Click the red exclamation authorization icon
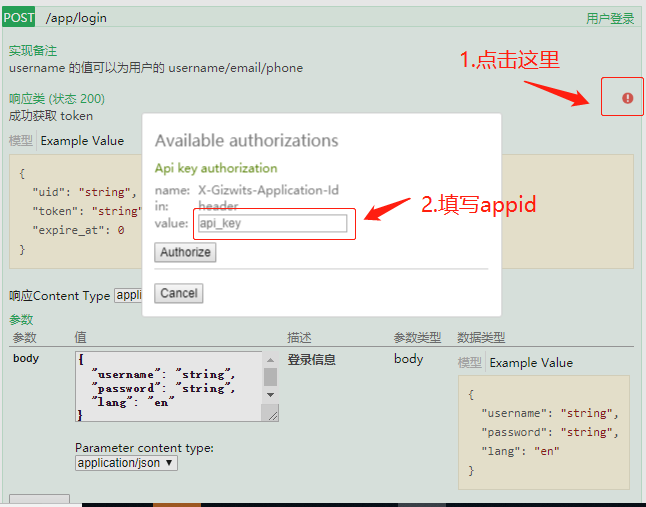 click(x=627, y=97)
